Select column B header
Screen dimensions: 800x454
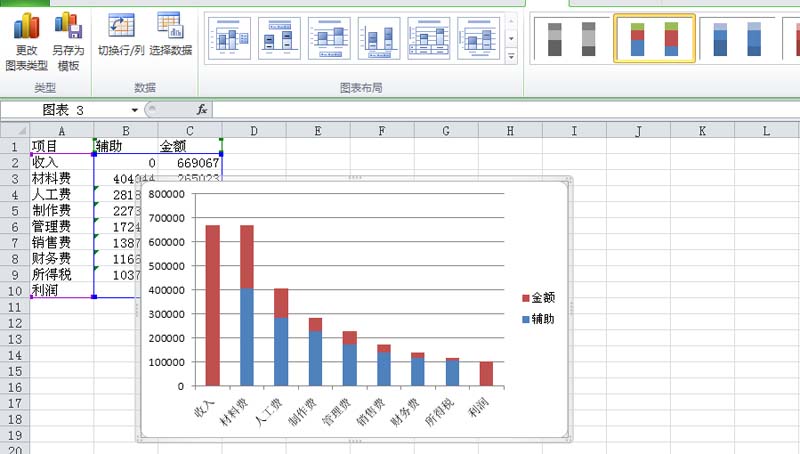(126, 131)
